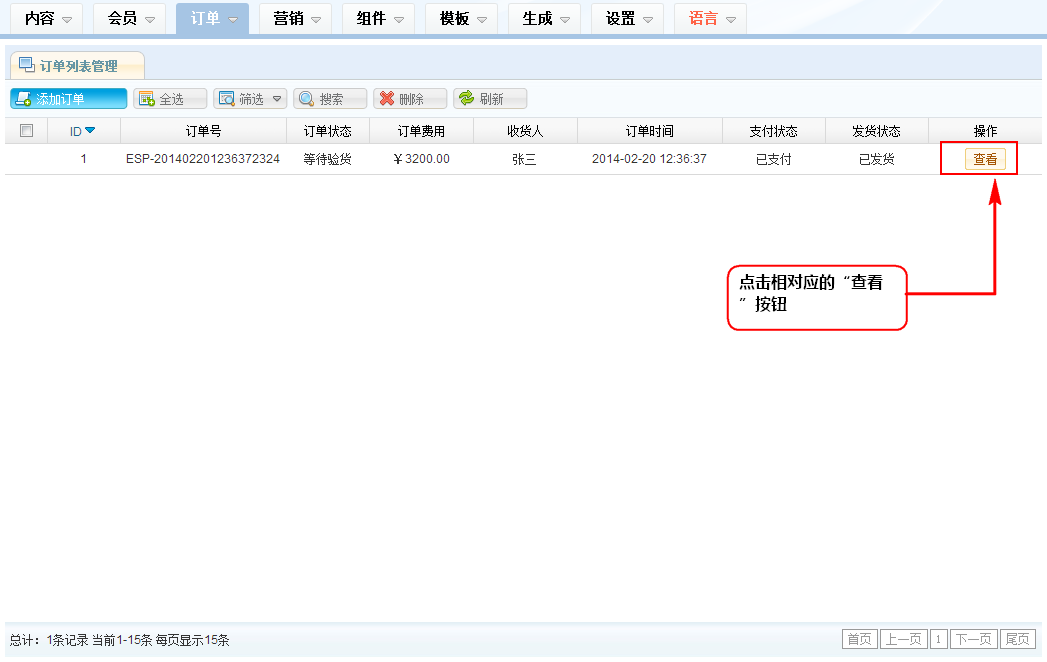Click the red X 删除 icon

tap(386, 99)
